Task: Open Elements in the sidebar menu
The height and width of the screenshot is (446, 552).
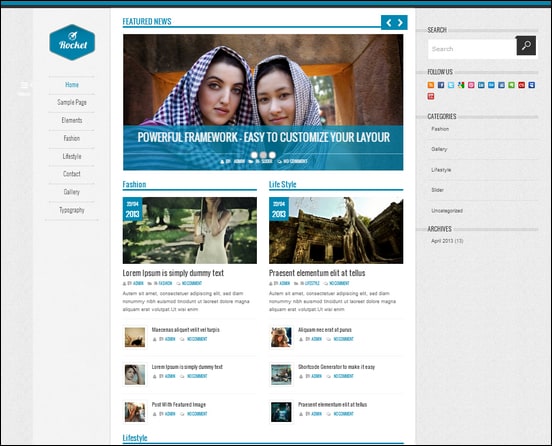Action: click(x=72, y=120)
